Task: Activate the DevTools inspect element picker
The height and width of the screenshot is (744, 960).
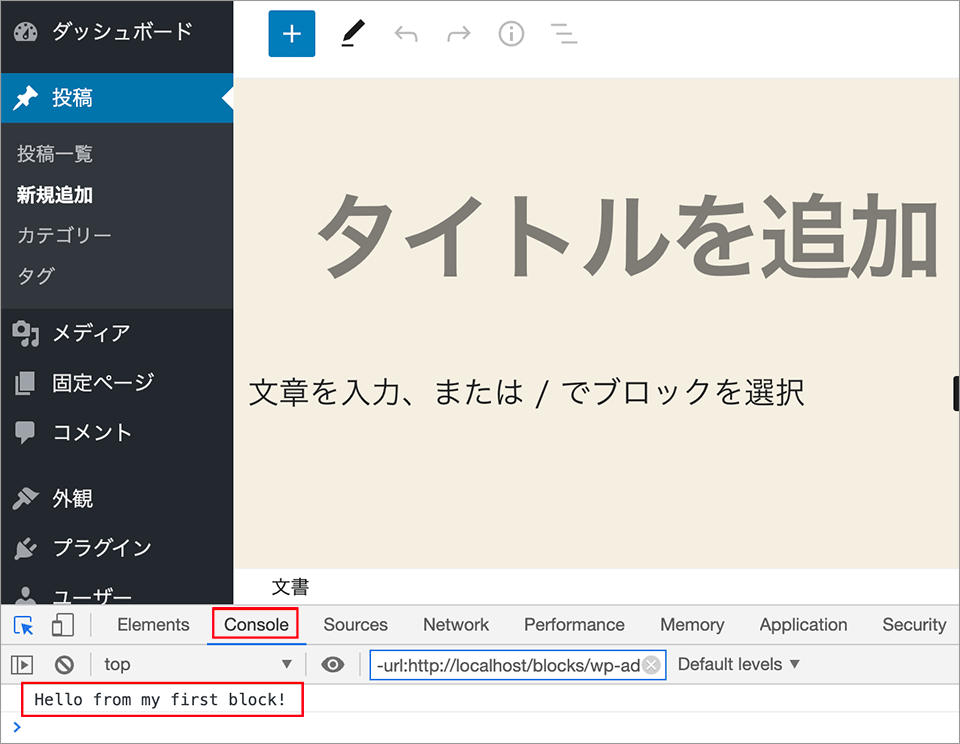Action: (23, 625)
